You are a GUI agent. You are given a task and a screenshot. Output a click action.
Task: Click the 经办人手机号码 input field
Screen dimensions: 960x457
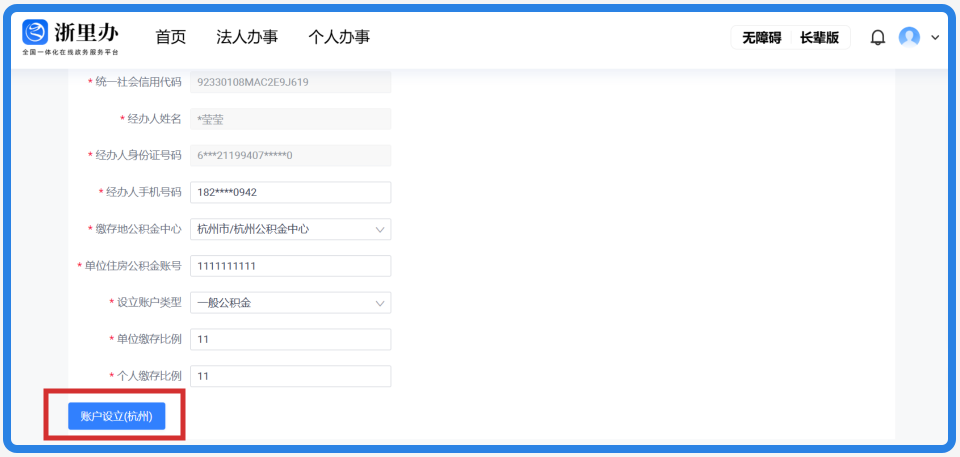[290, 192]
